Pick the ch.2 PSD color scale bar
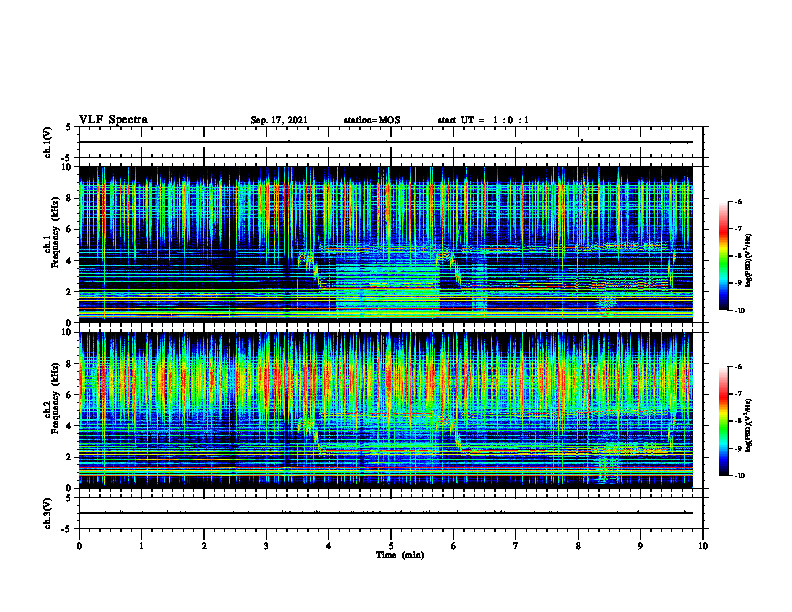Screen dimensions: 792x612 click(723, 421)
